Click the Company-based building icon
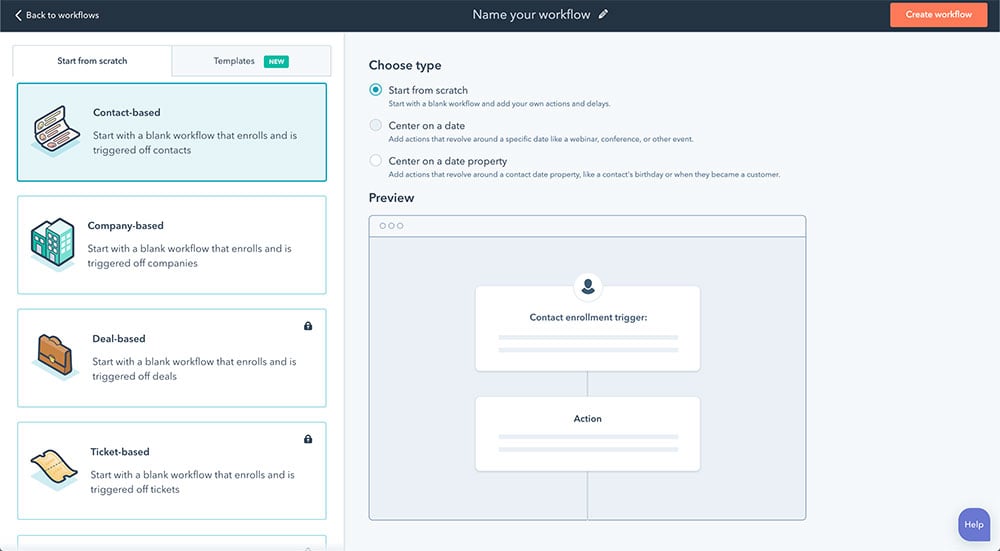Image resolution: width=1000 pixels, height=551 pixels. pyautogui.click(x=52, y=244)
